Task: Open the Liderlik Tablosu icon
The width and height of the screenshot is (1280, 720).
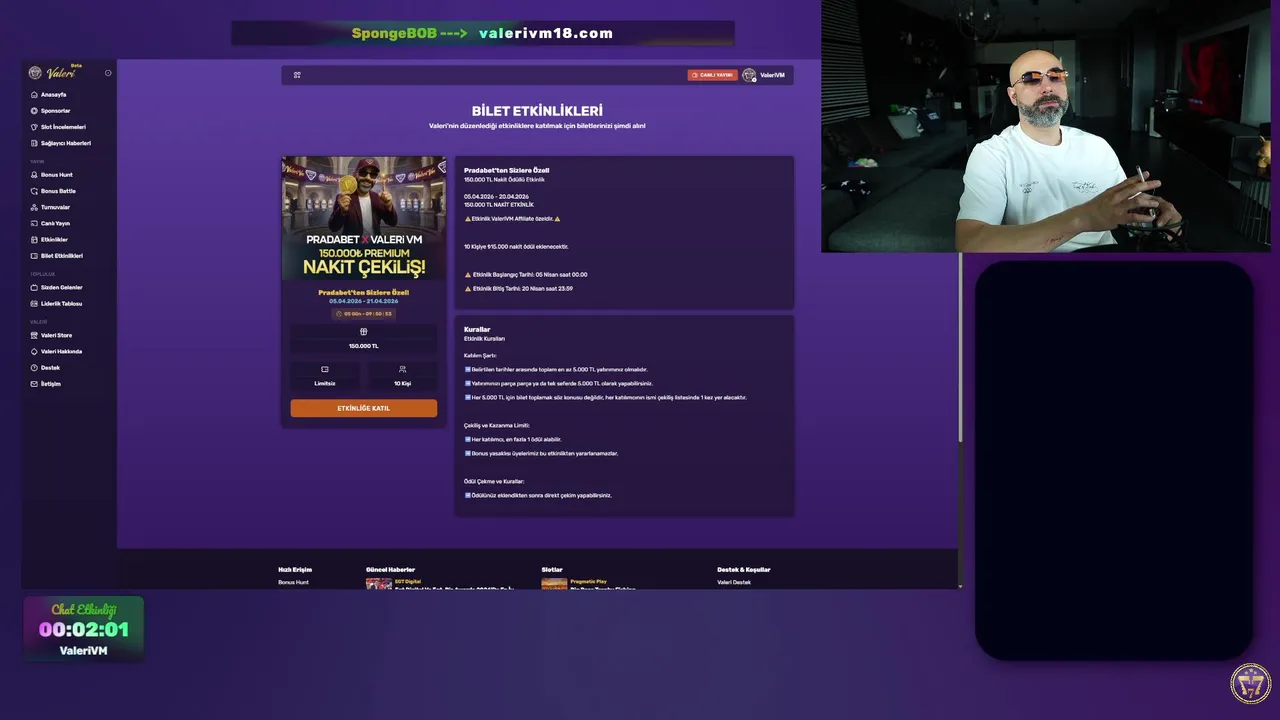Action: pos(34,303)
